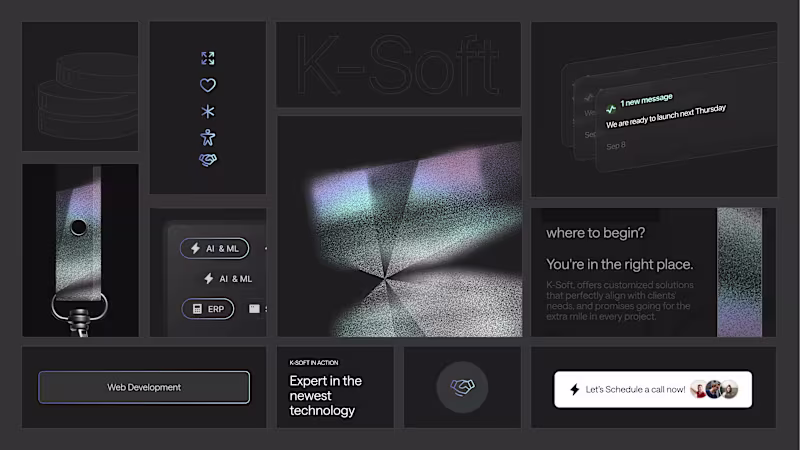Image resolution: width=800 pixels, height=450 pixels.
Task: Click the calculator icon in ERP pill
Action: [197, 309]
